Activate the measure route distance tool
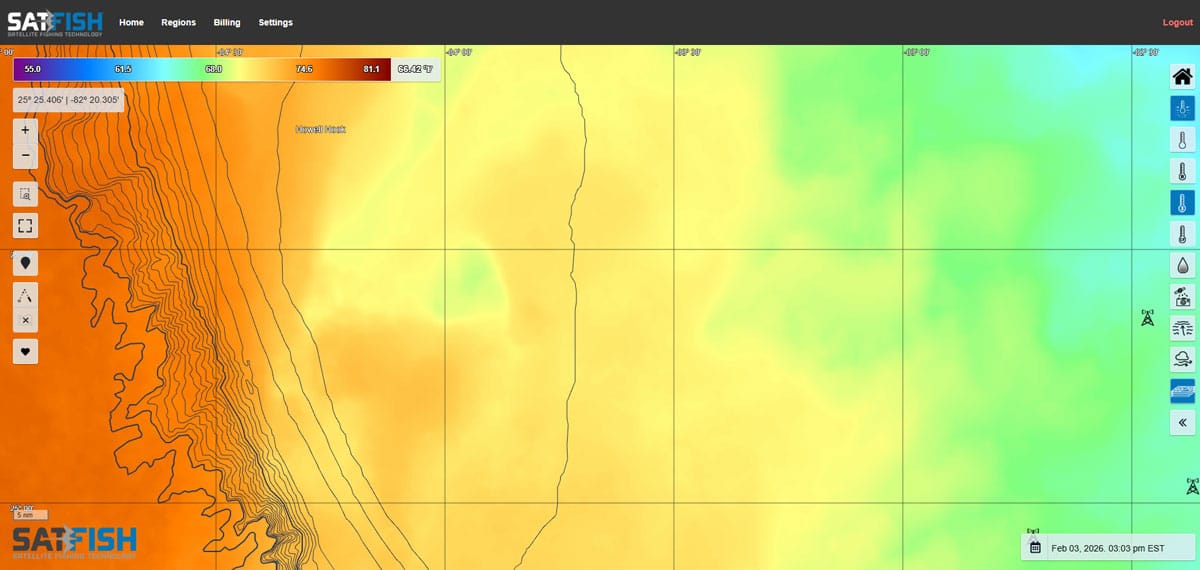The width and height of the screenshot is (1200, 570). [25, 294]
